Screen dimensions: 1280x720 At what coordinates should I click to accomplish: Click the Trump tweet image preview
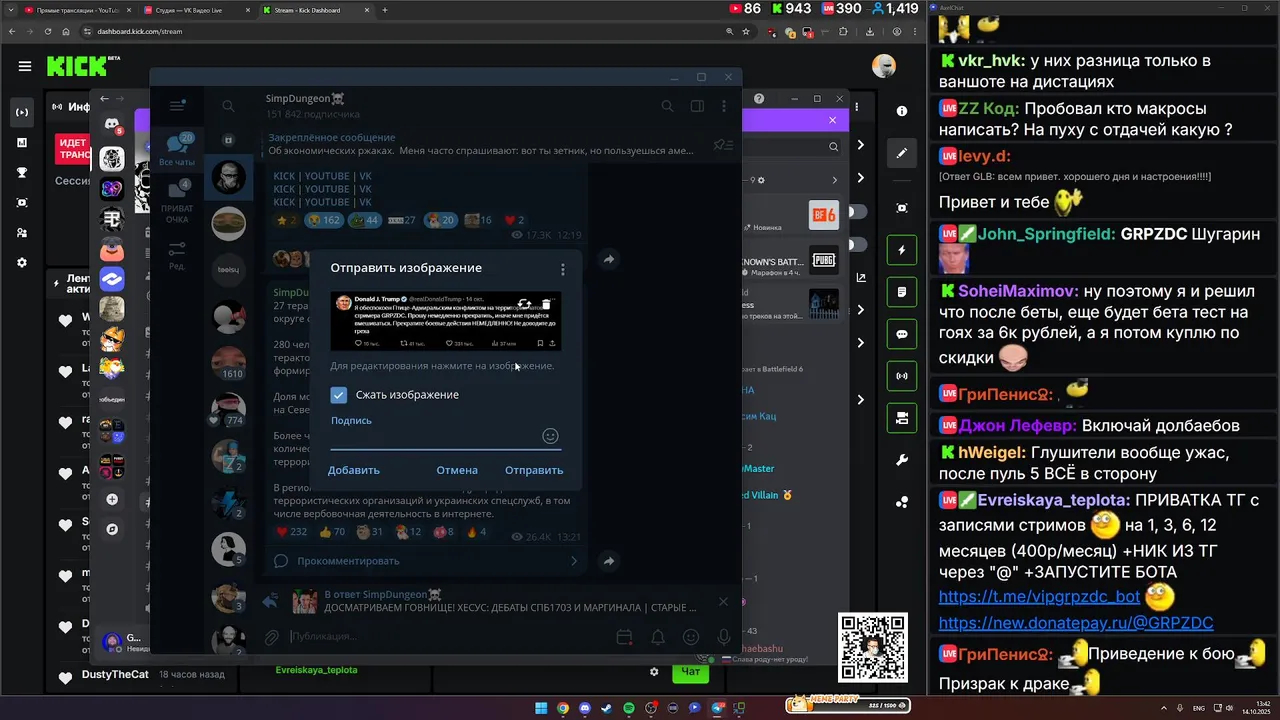(x=446, y=321)
